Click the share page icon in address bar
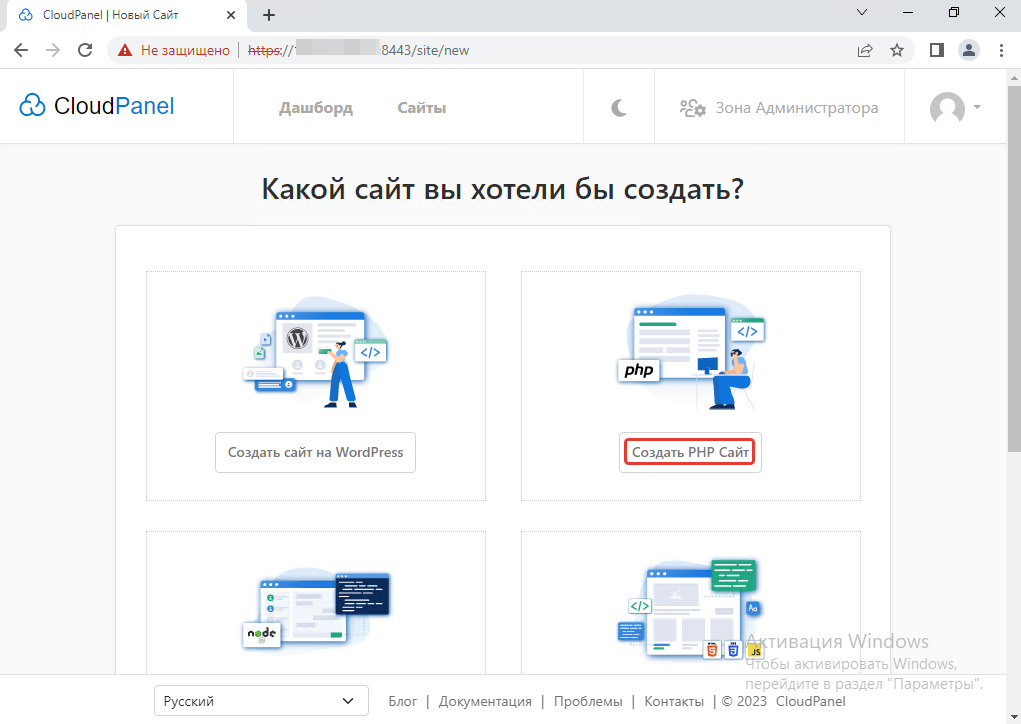This screenshot has width=1021, height=724. (865, 50)
